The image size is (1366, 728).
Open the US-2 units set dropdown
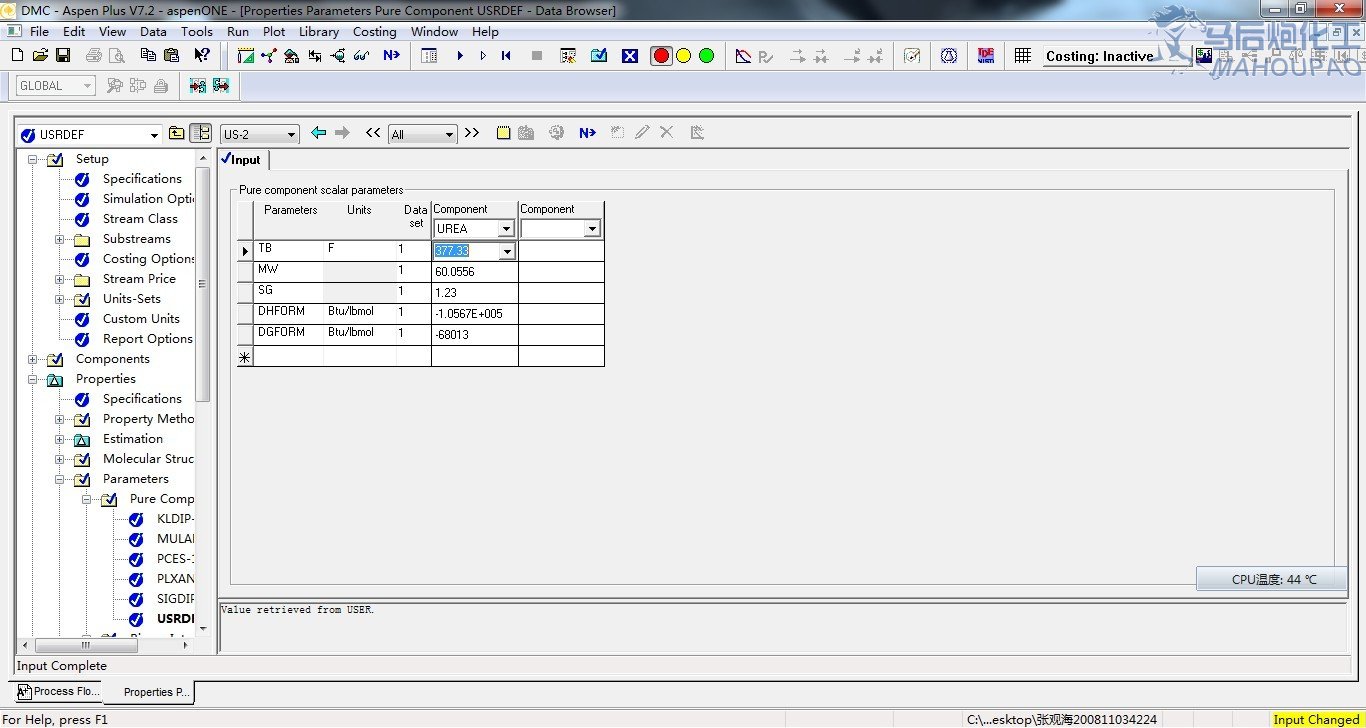click(292, 135)
